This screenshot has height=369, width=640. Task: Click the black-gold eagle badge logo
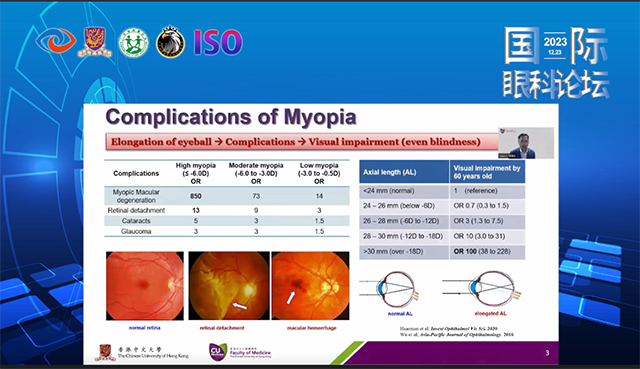(x=171, y=42)
